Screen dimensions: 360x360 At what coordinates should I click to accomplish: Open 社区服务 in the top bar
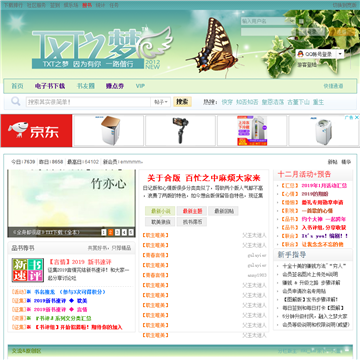pyautogui.click(x=36, y=5)
